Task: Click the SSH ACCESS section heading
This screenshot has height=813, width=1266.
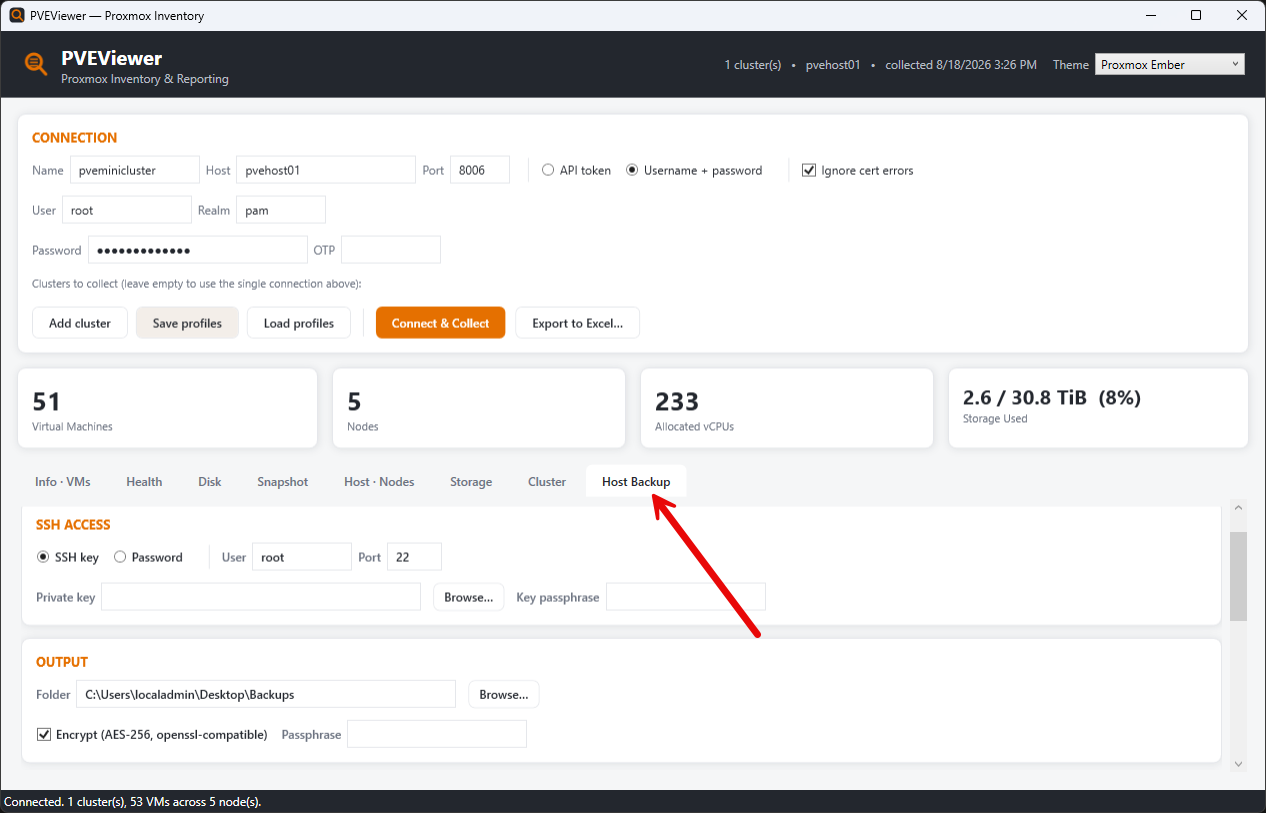Action: (x=73, y=524)
